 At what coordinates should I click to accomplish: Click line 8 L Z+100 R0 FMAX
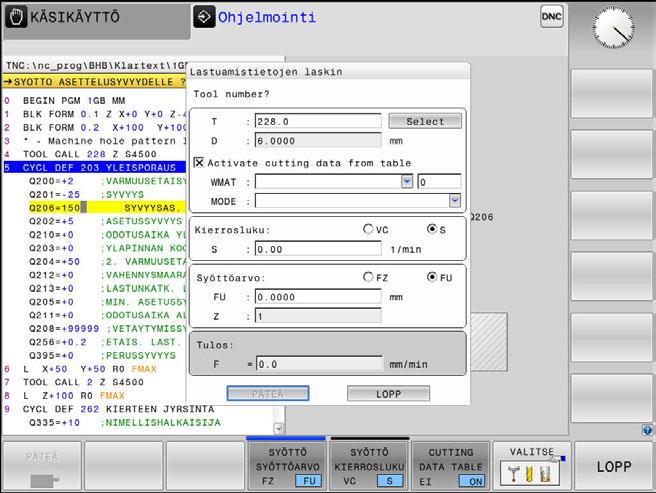pos(64,395)
